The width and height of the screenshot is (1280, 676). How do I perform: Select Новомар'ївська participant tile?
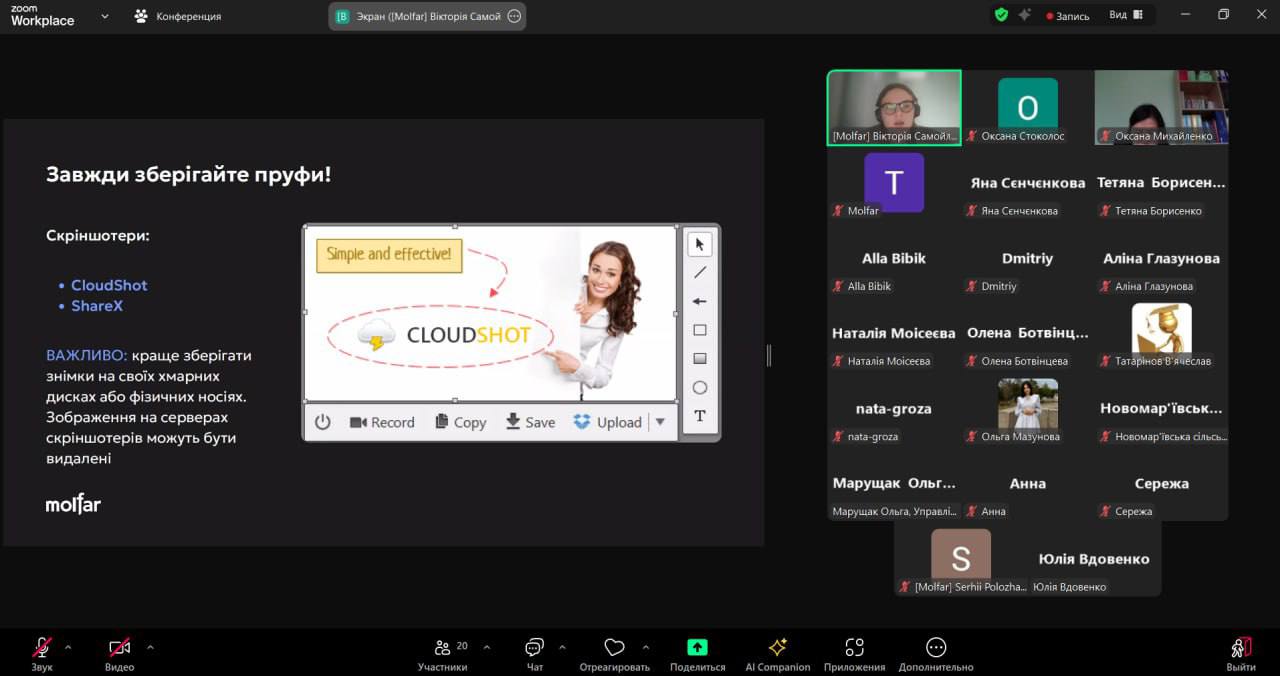1161,408
